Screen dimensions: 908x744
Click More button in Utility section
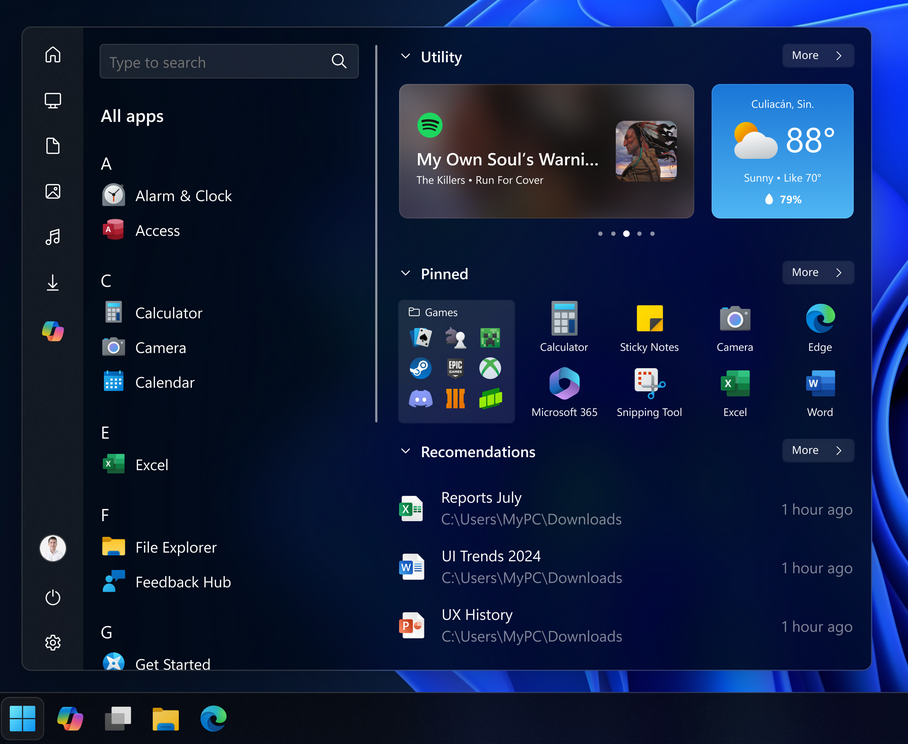pyautogui.click(x=818, y=56)
